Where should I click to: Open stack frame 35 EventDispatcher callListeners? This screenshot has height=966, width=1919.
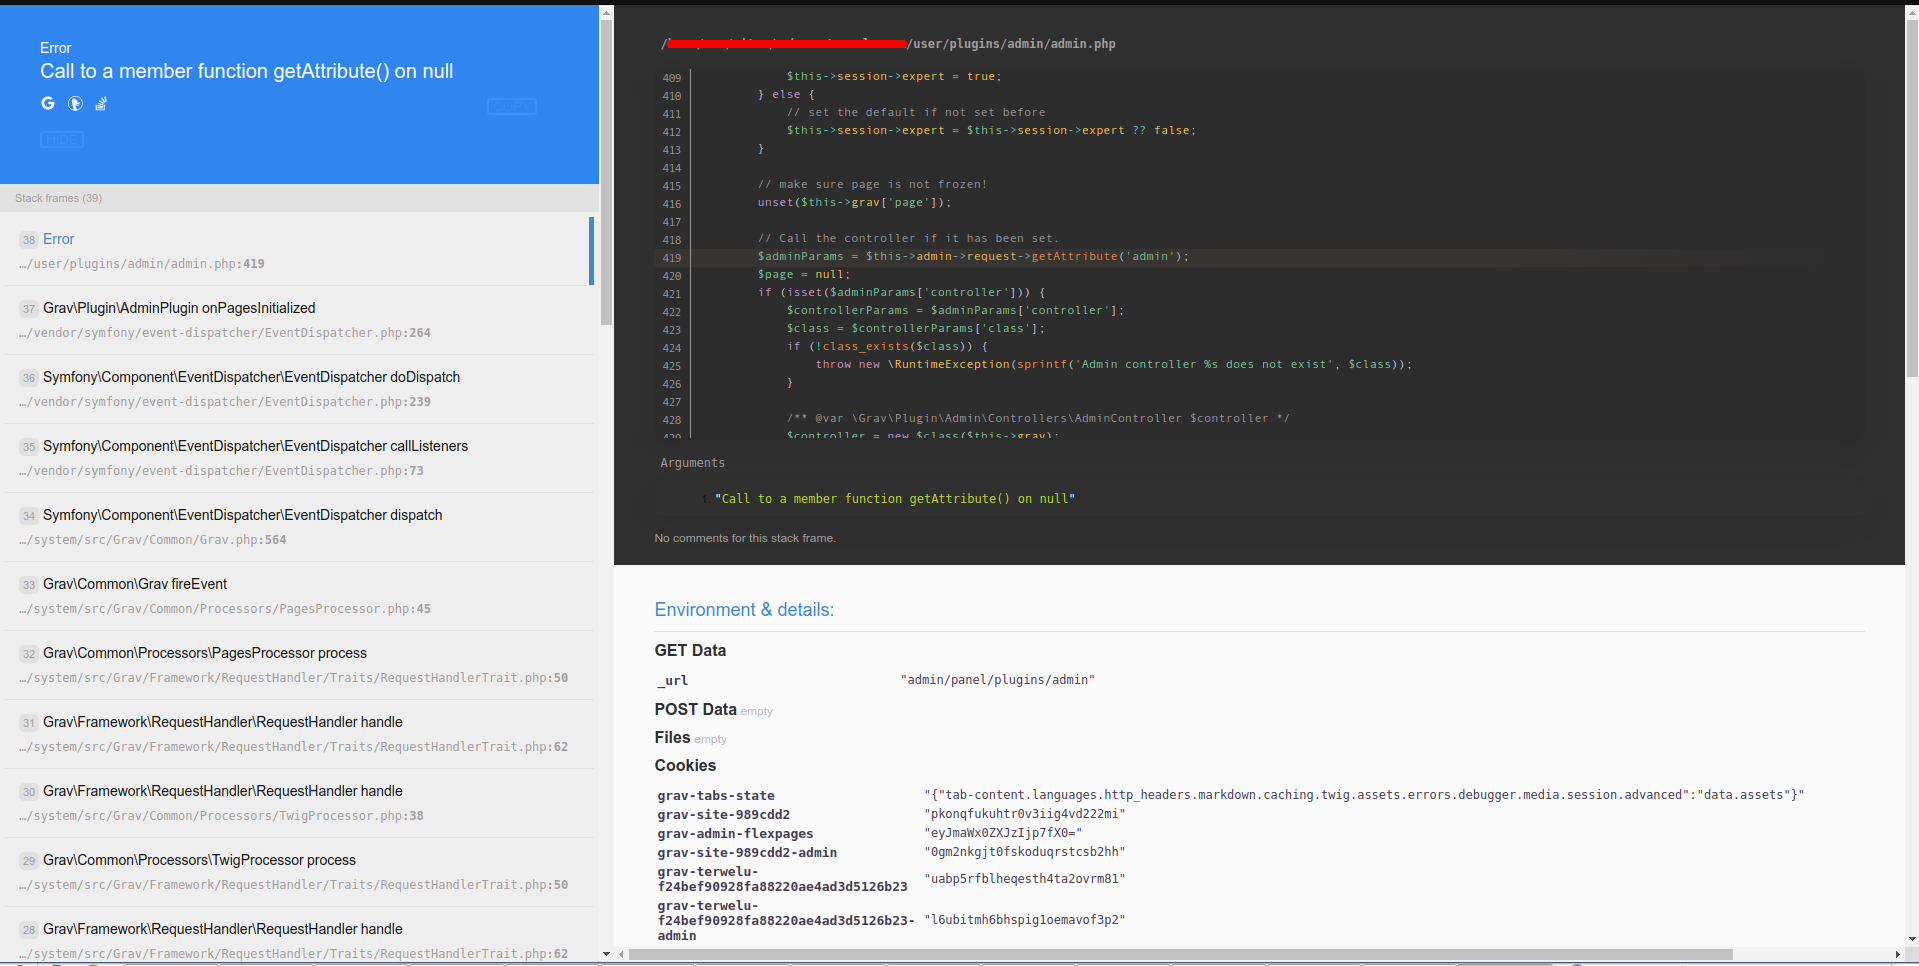coord(297,458)
